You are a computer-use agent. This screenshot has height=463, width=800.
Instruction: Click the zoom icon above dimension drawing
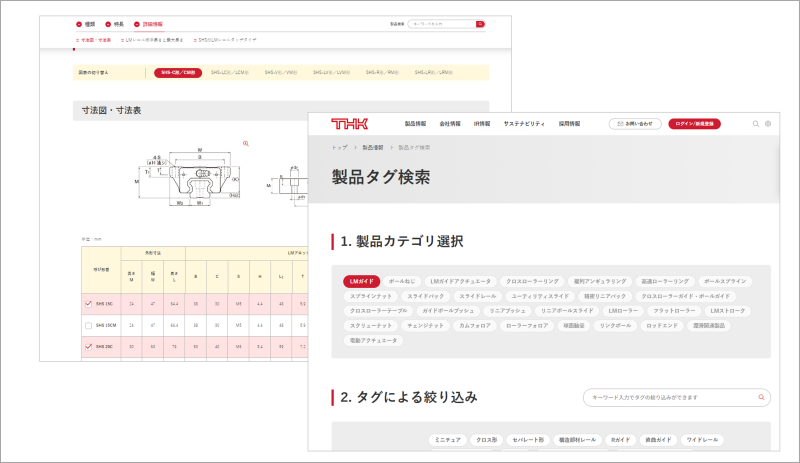(246, 143)
